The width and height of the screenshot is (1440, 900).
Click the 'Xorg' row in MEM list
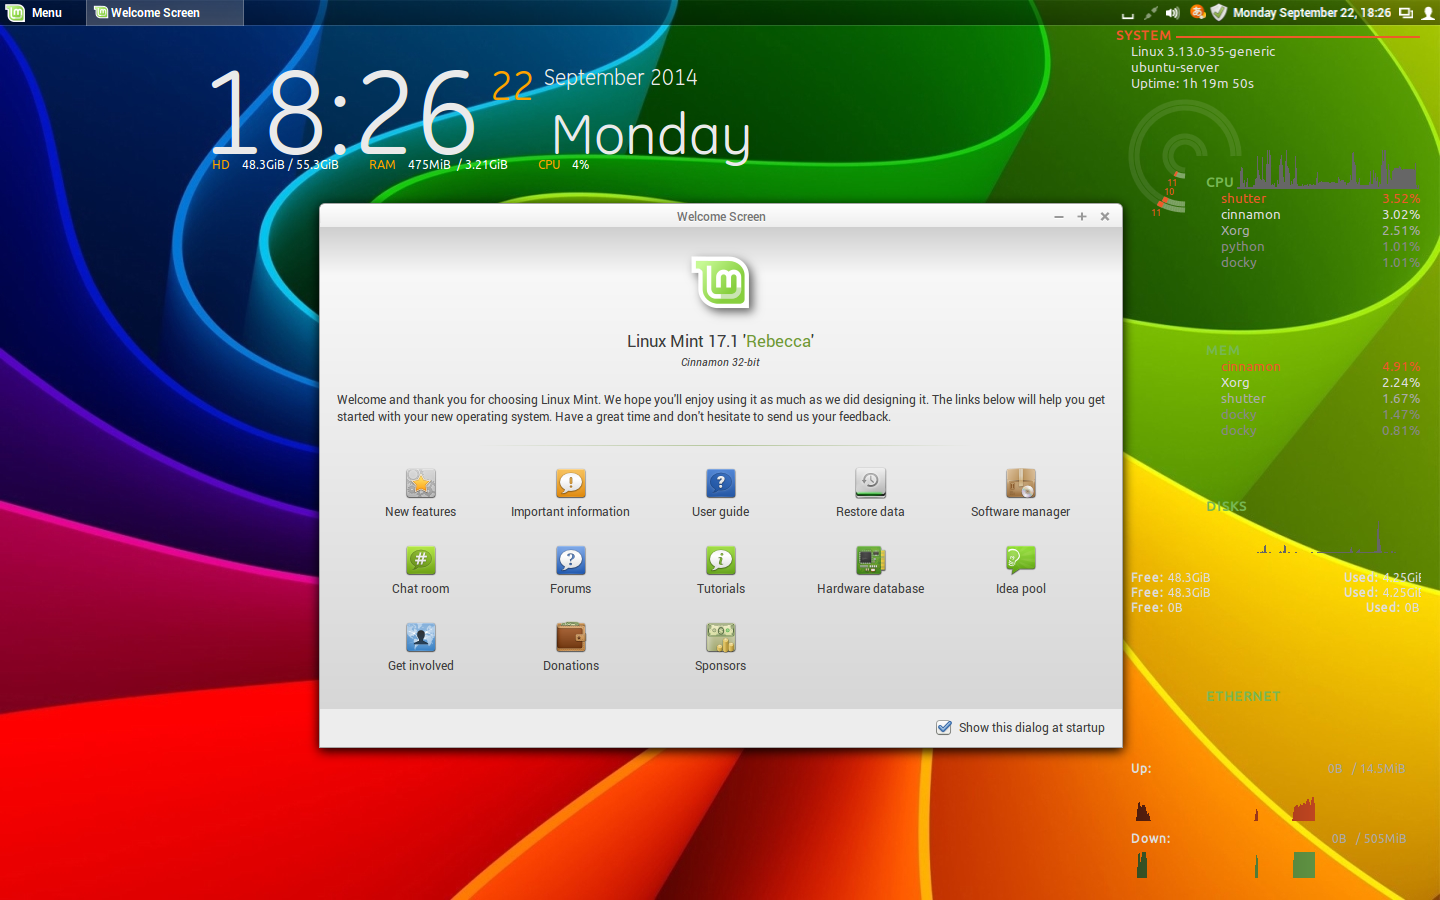pyautogui.click(x=1320, y=382)
